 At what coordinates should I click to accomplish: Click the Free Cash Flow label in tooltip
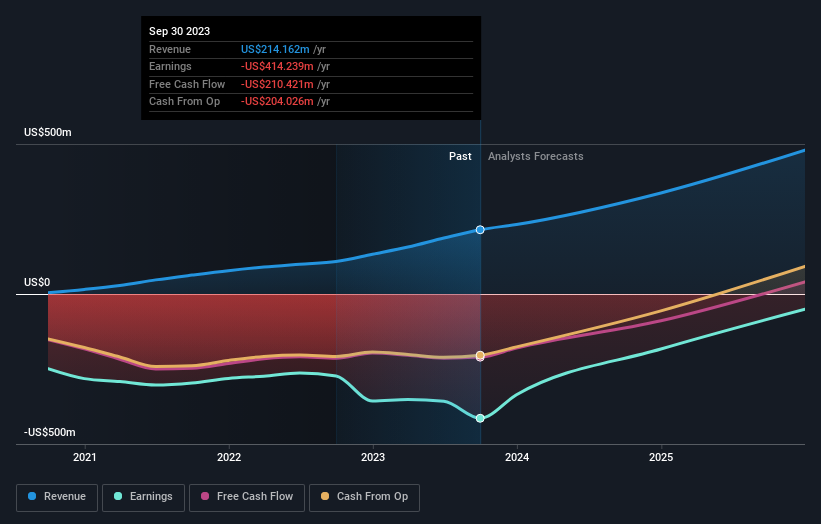pyautogui.click(x=187, y=84)
